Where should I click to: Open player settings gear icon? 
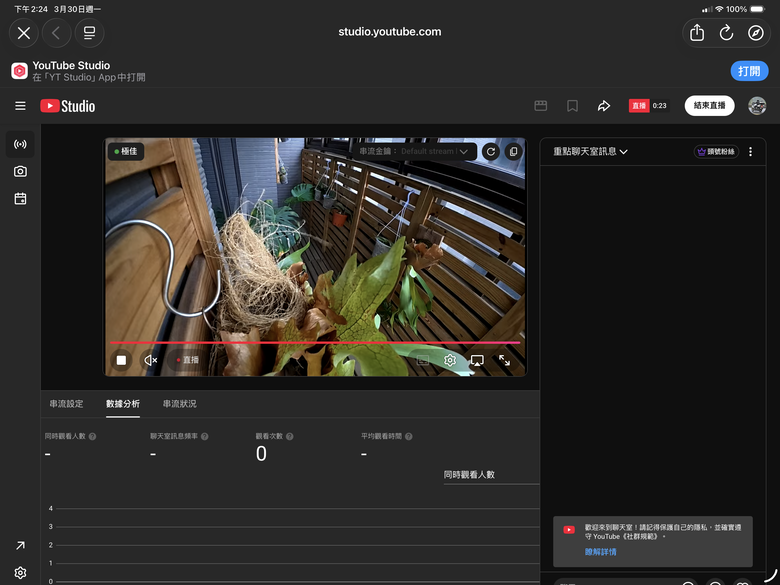450,360
